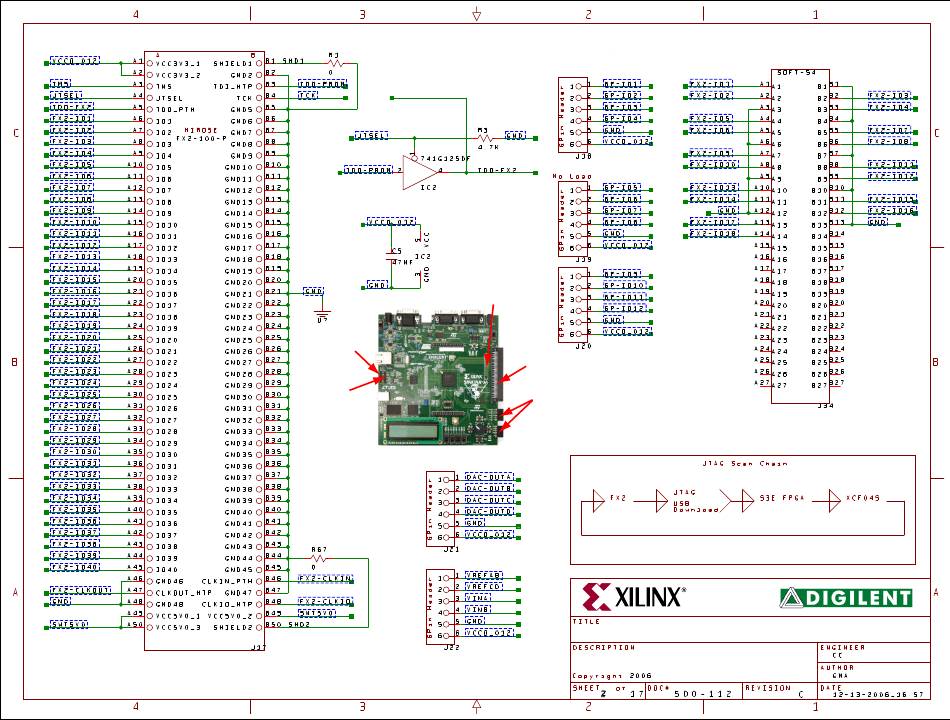Click the Copyright 2006 text
Image resolution: width=950 pixels, height=720 pixels.
(612, 676)
